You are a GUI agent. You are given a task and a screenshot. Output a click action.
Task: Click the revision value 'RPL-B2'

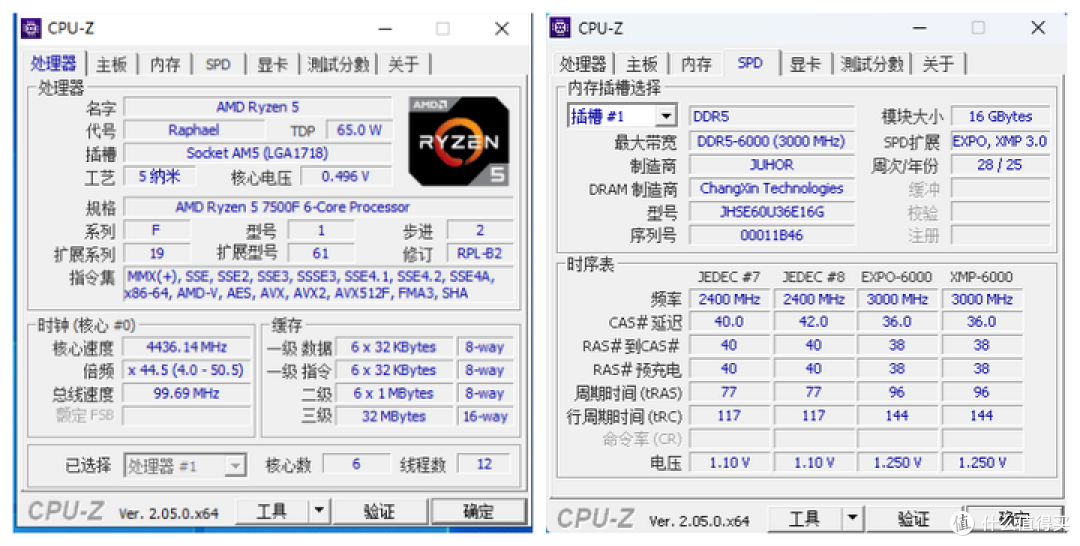point(480,253)
